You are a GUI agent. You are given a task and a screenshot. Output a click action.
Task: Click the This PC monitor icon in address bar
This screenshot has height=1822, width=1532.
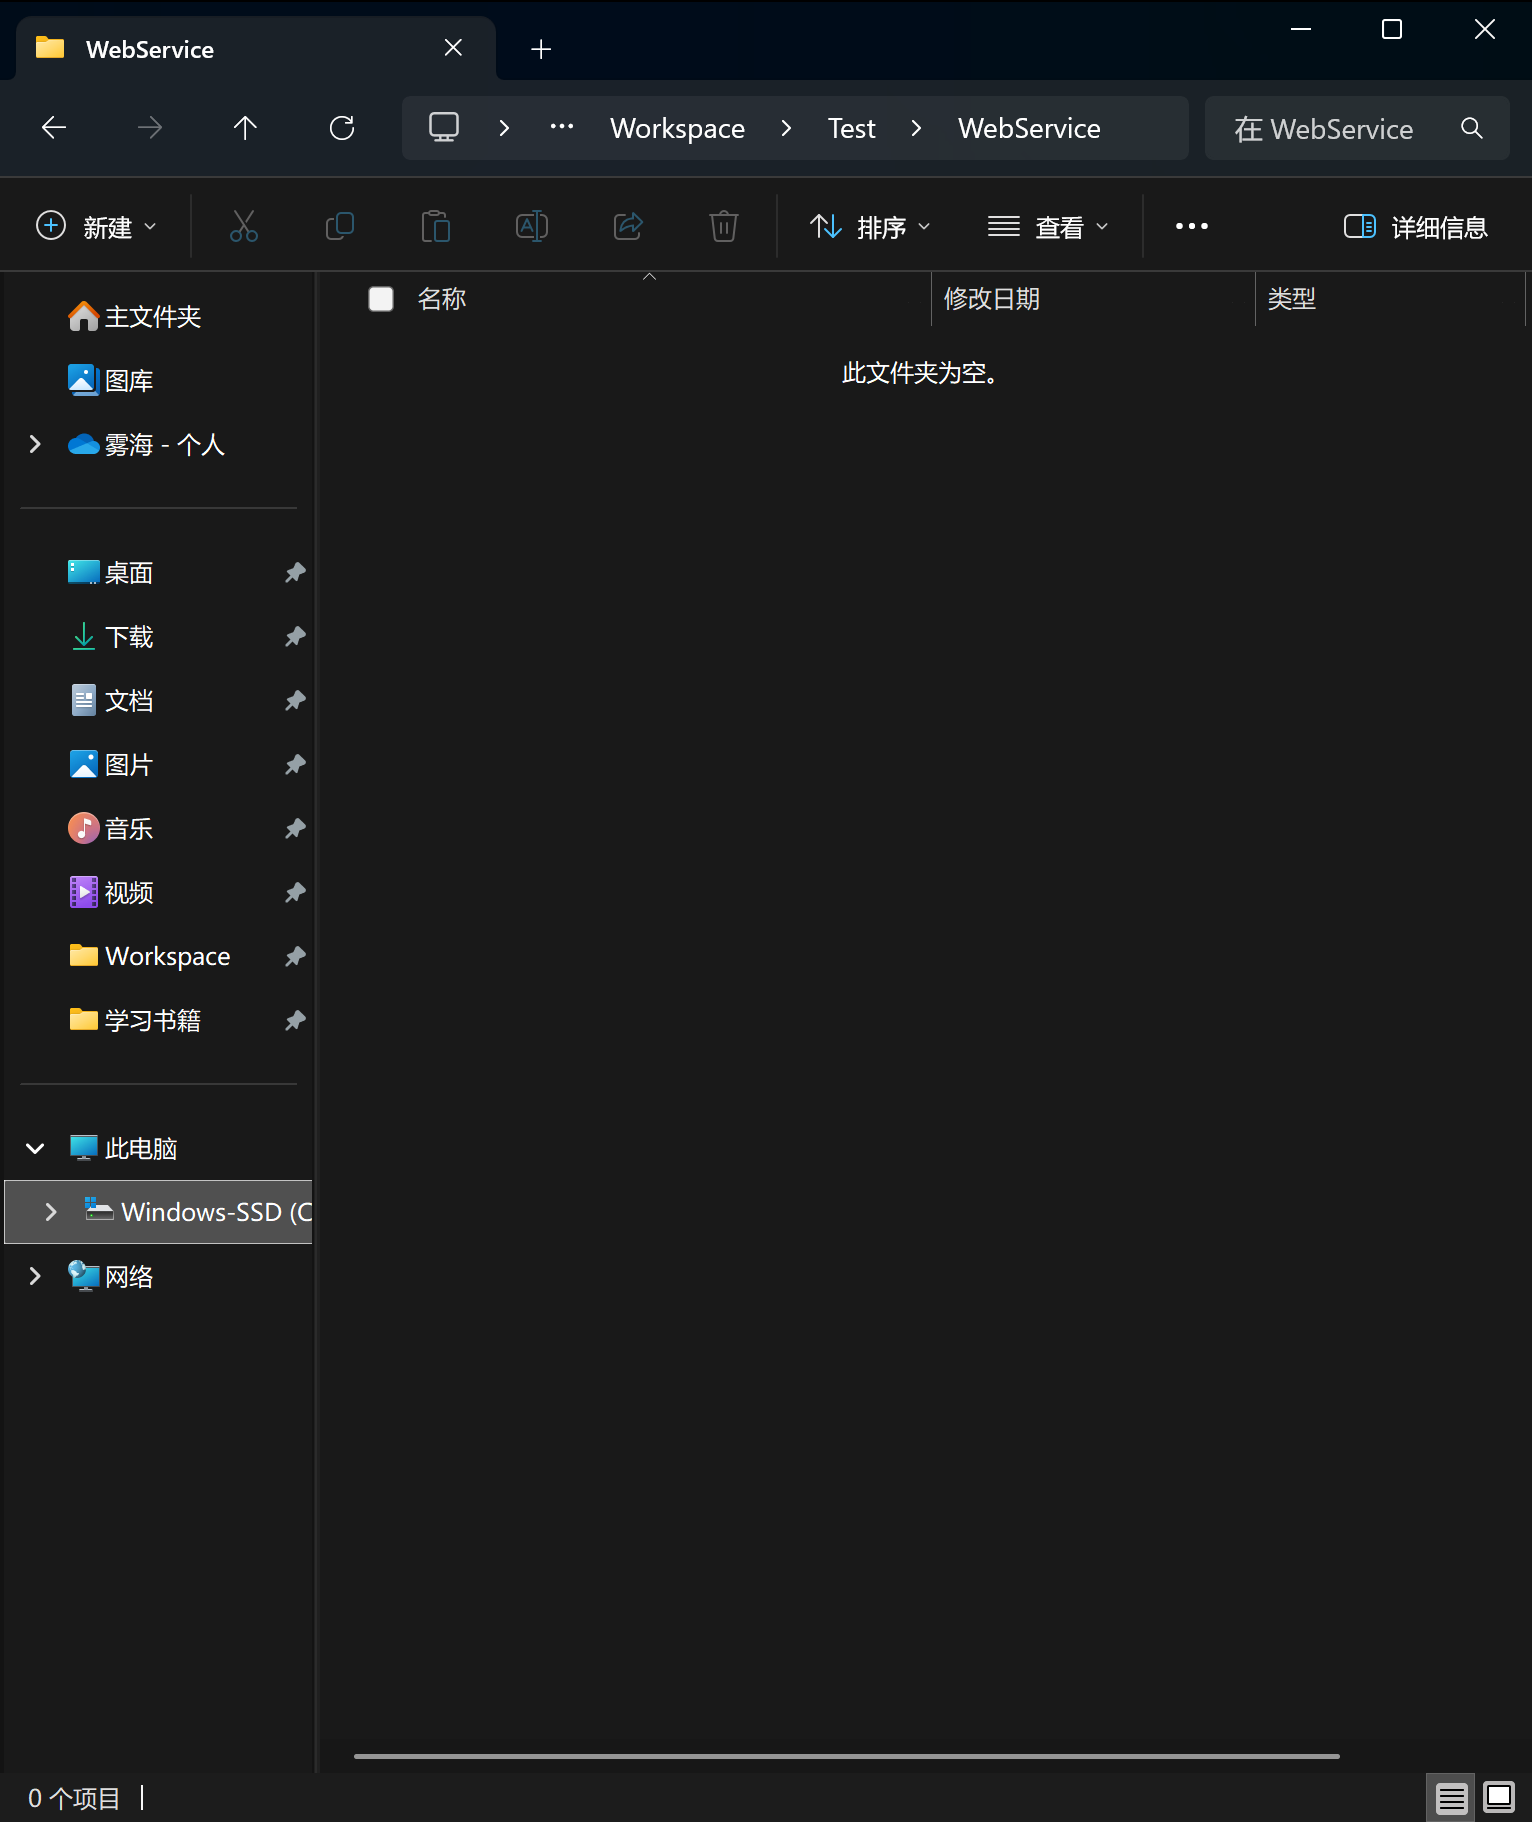[x=444, y=127]
